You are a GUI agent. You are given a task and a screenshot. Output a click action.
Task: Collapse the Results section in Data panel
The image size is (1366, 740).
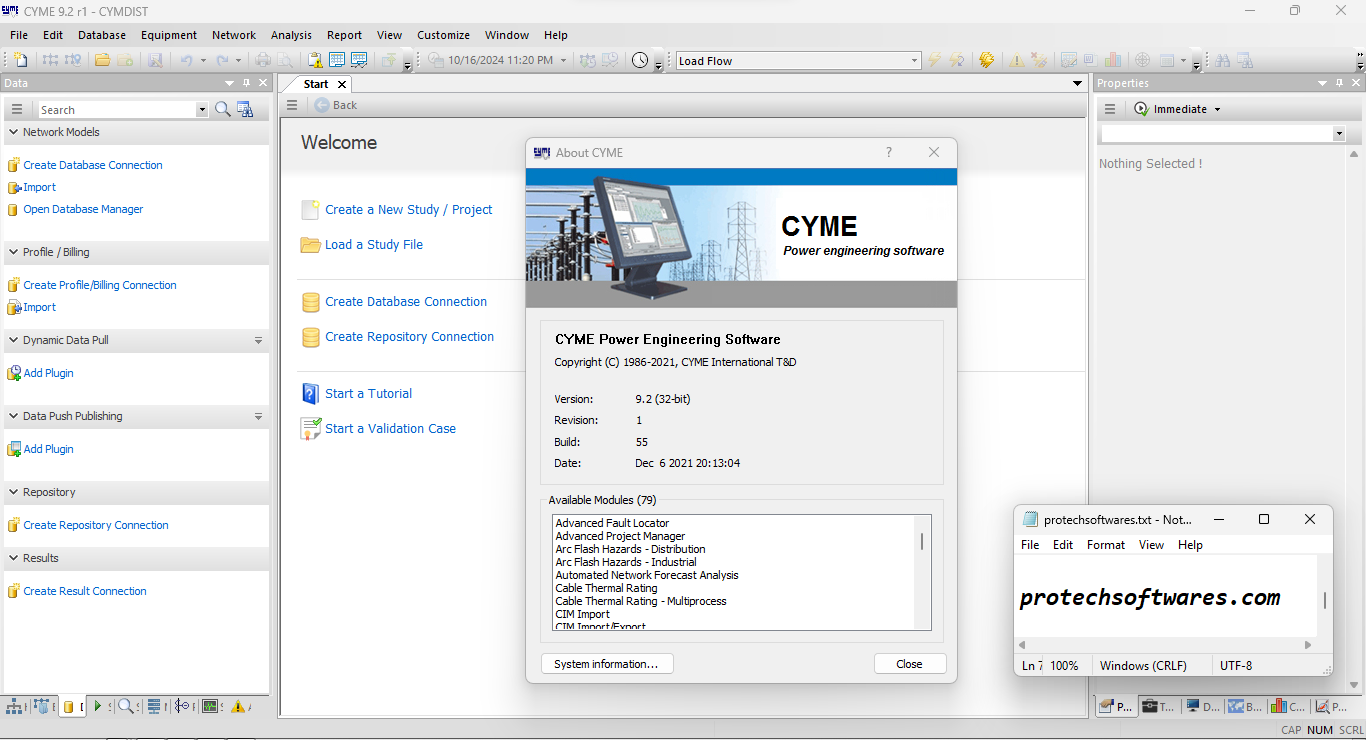(x=13, y=558)
